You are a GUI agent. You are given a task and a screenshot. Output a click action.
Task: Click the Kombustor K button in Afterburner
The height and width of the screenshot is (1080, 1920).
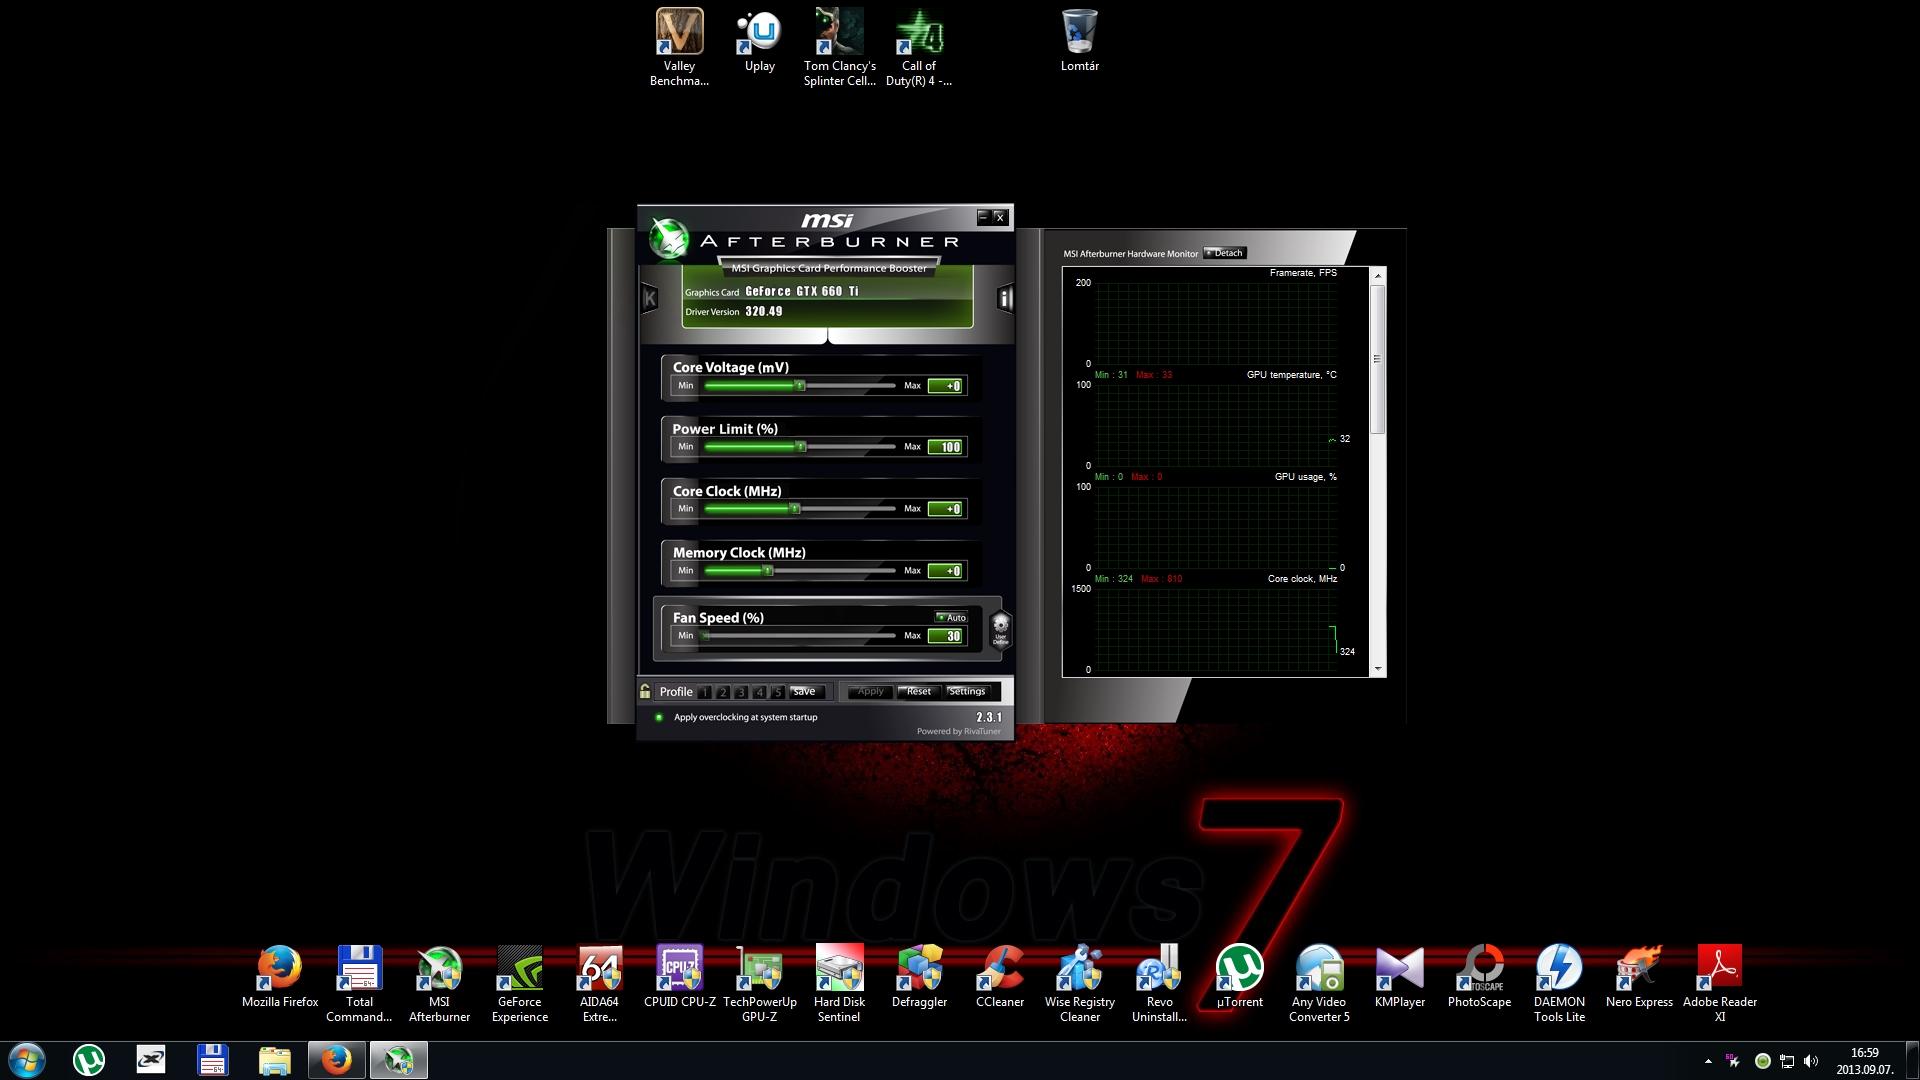pyautogui.click(x=650, y=298)
